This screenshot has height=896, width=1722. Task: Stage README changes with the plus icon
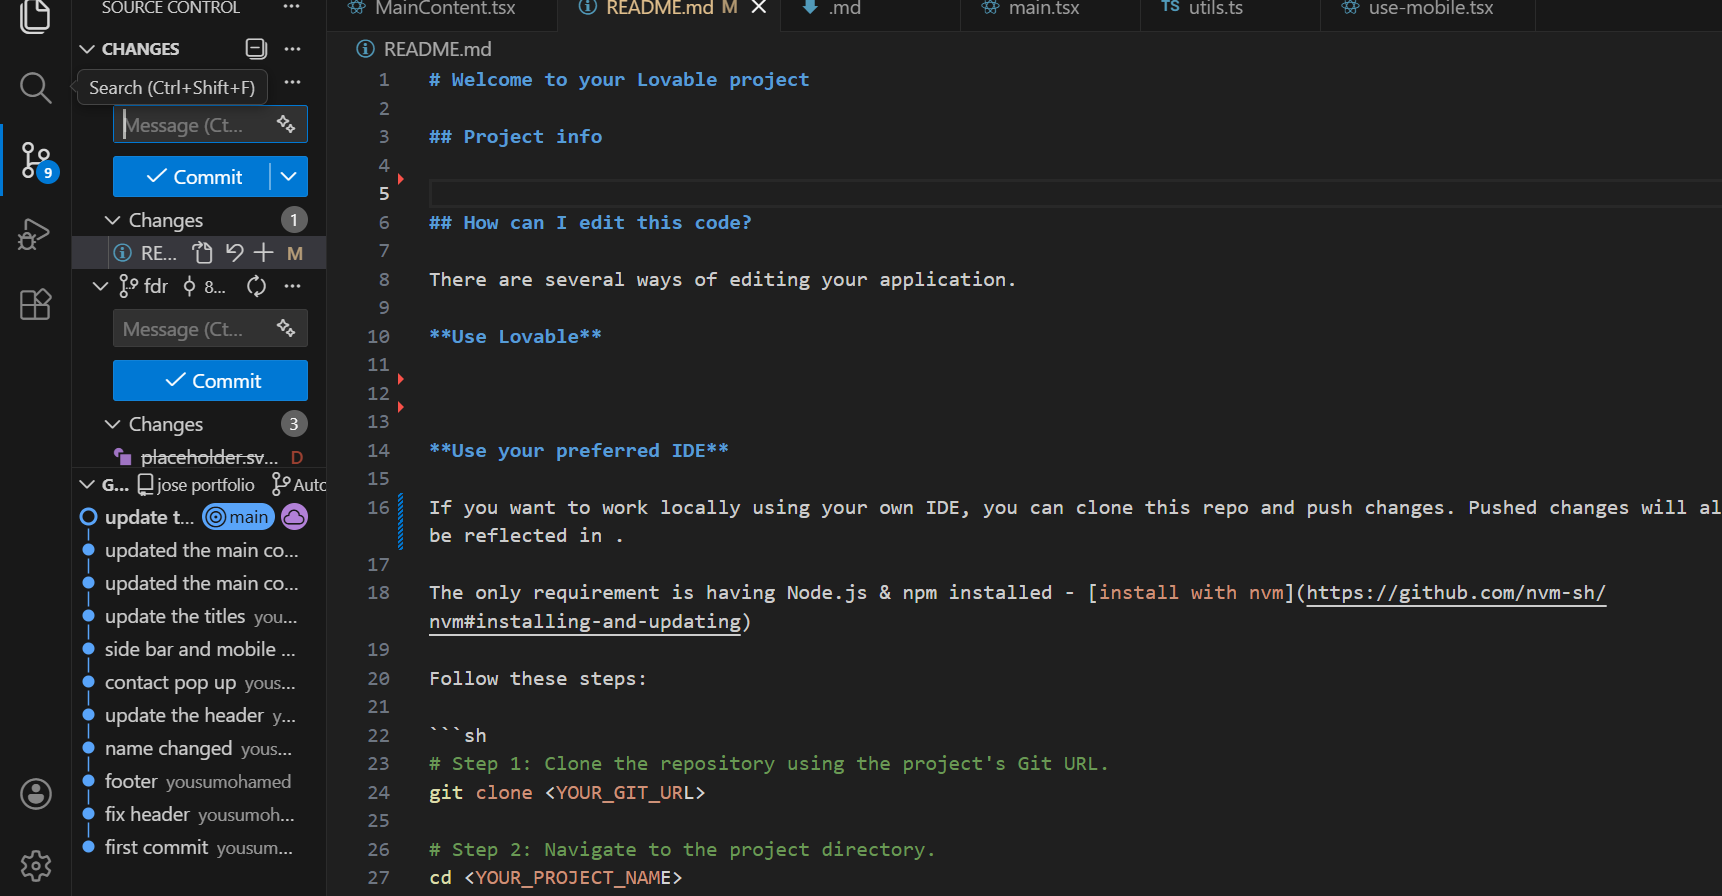coord(263,253)
